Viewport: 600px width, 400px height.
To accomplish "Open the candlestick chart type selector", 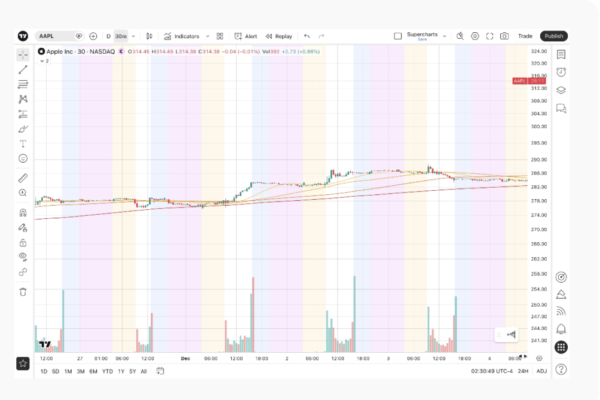I will click(149, 36).
